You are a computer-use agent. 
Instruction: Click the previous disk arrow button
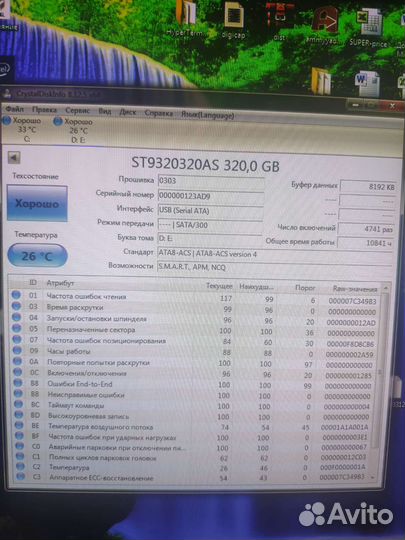[x=14, y=158]
